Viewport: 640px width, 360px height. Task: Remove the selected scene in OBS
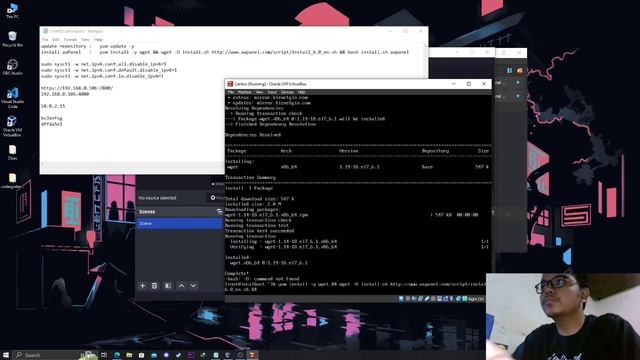point(154,286)
